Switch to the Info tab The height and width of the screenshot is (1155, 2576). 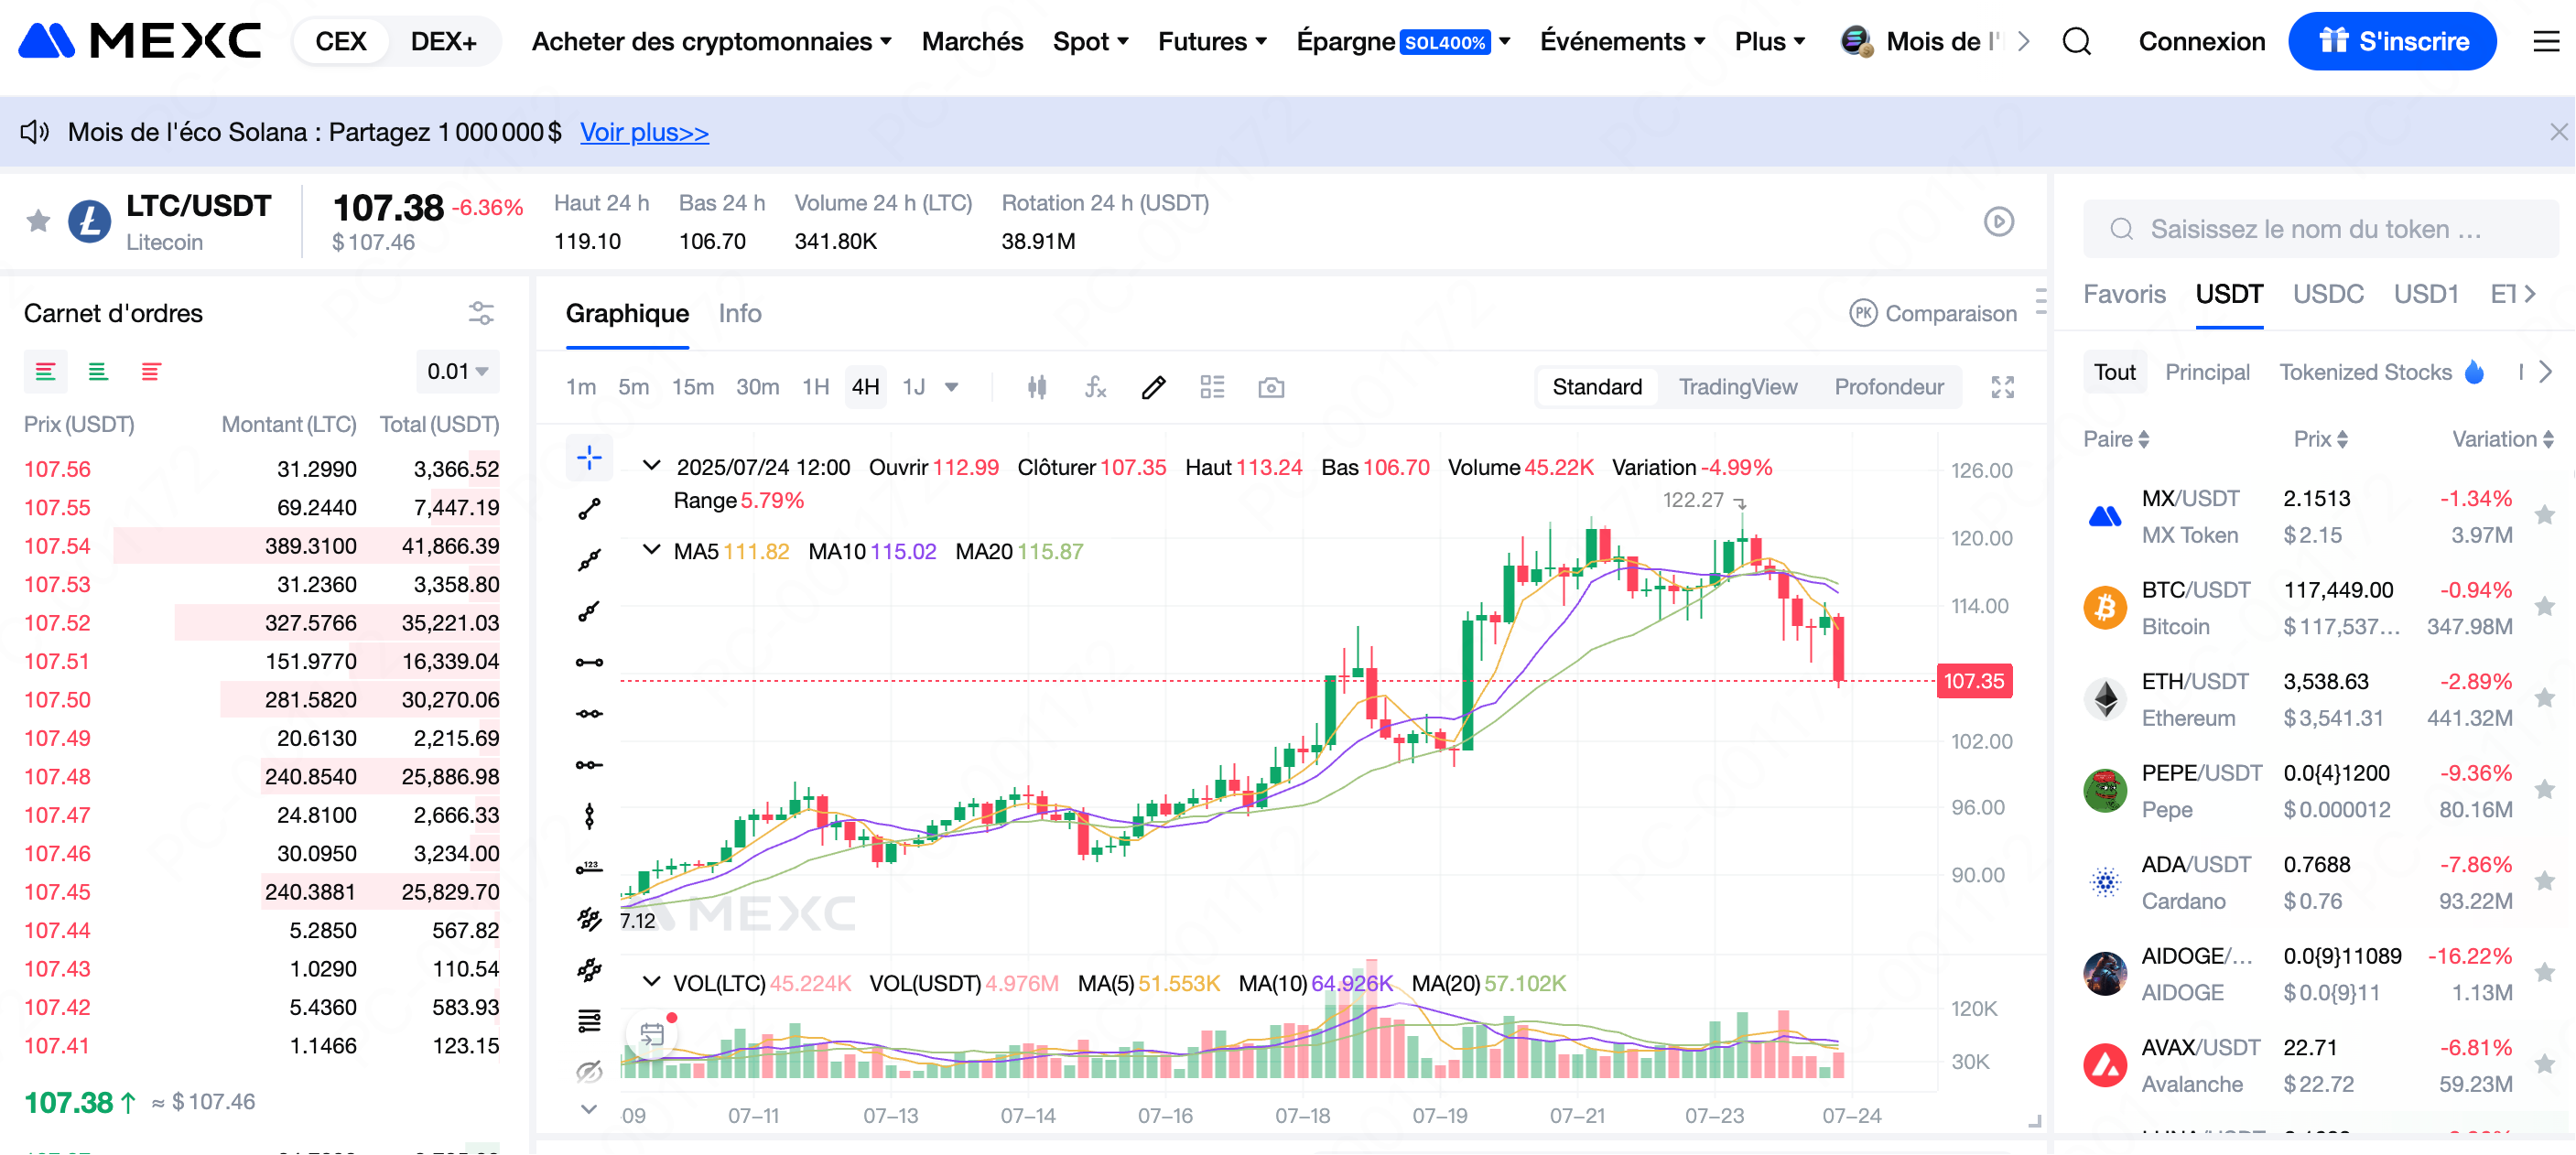[740, 313]
